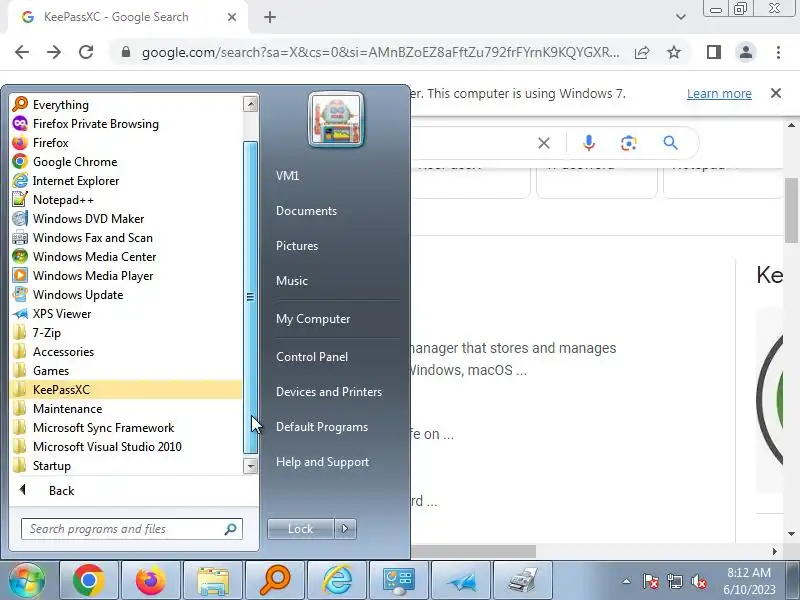Click the Lock button

(301, 529)
